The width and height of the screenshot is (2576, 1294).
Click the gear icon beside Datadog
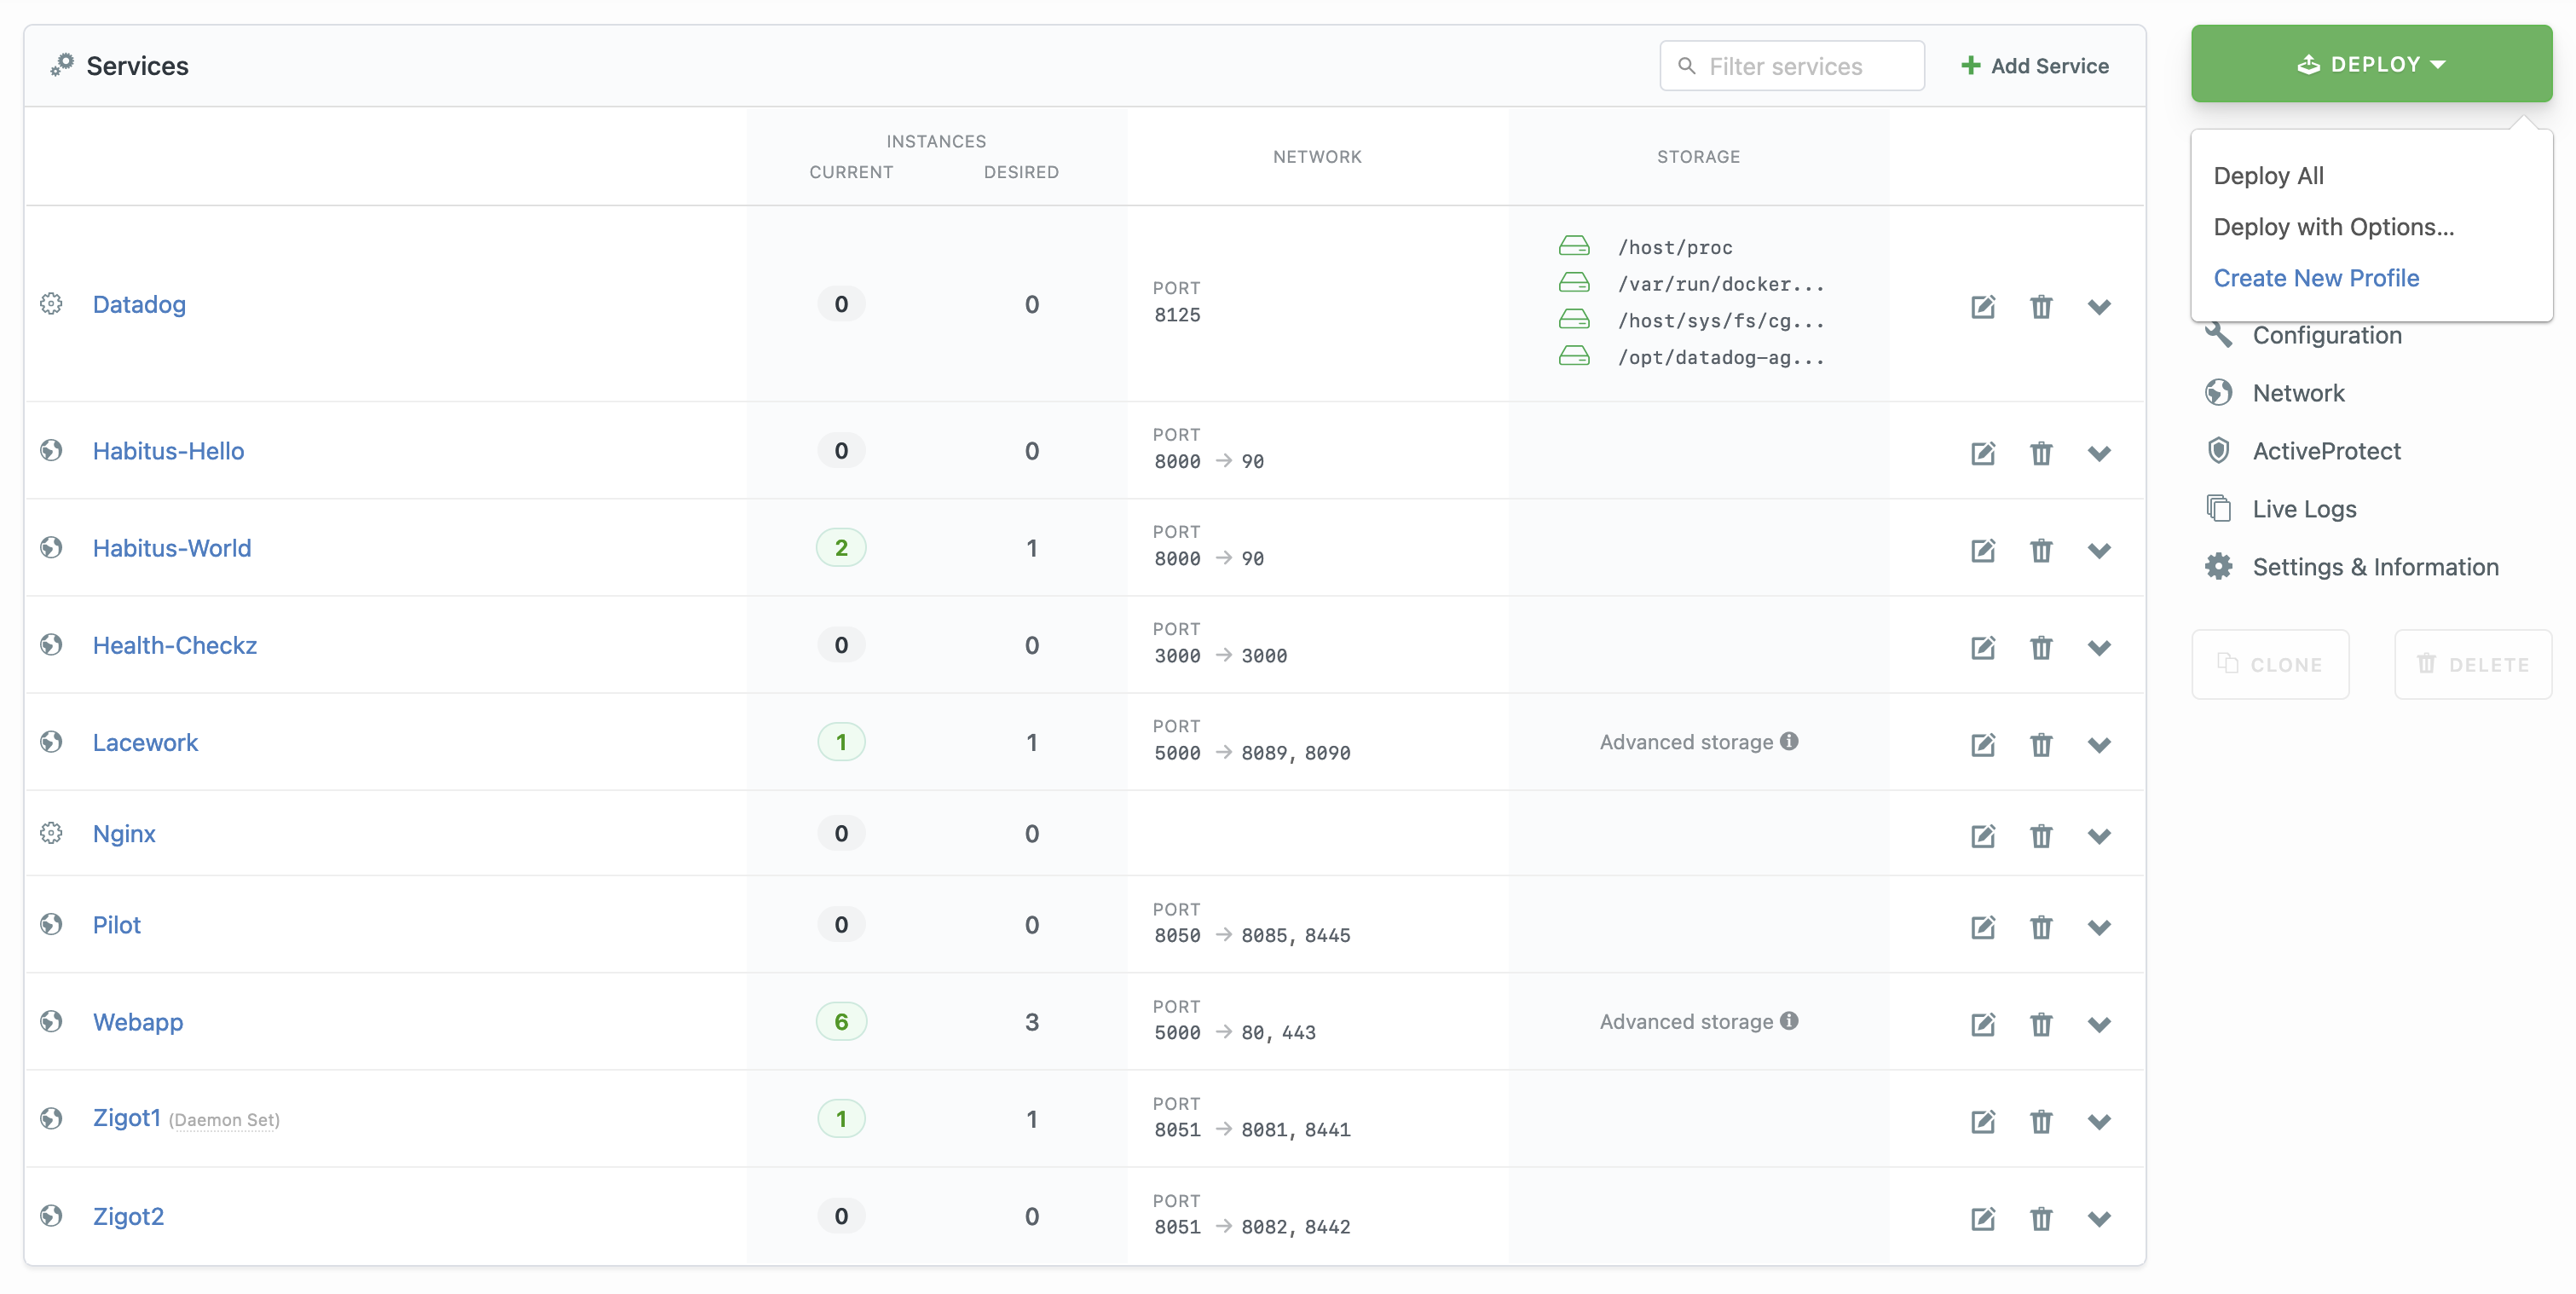pos(51,304)
